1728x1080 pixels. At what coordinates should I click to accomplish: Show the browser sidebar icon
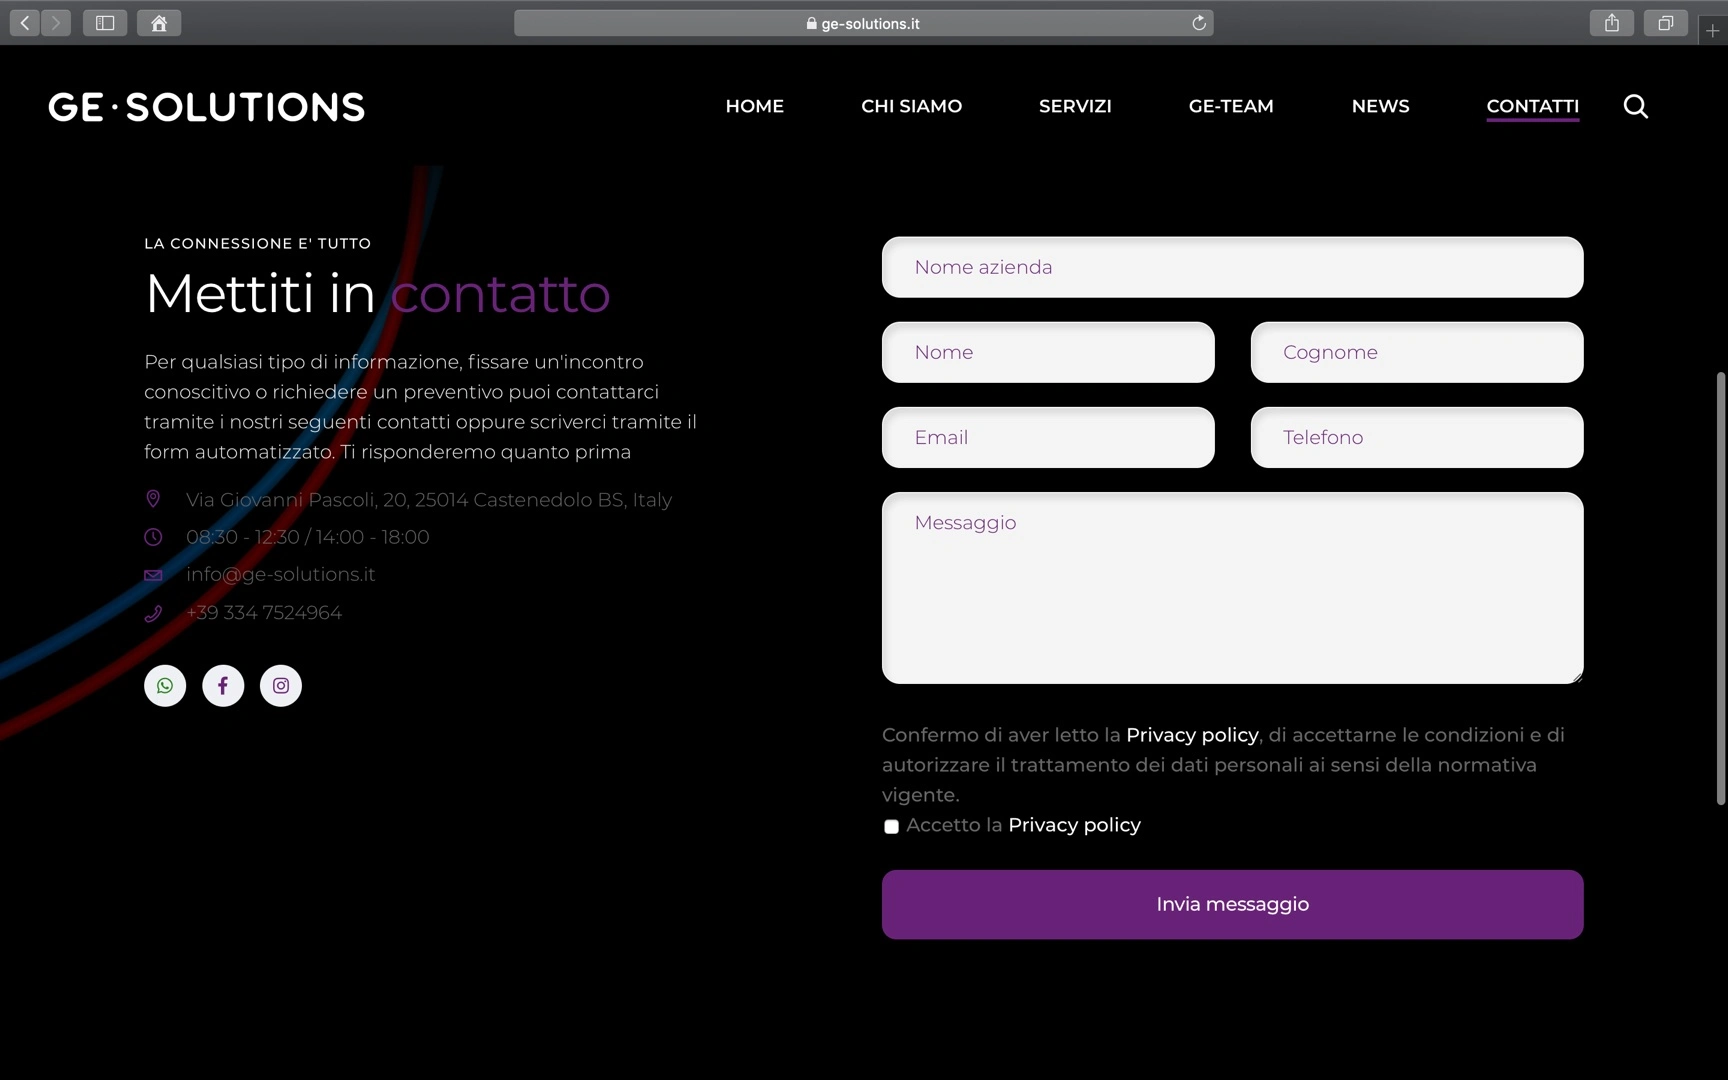point(105,23)
